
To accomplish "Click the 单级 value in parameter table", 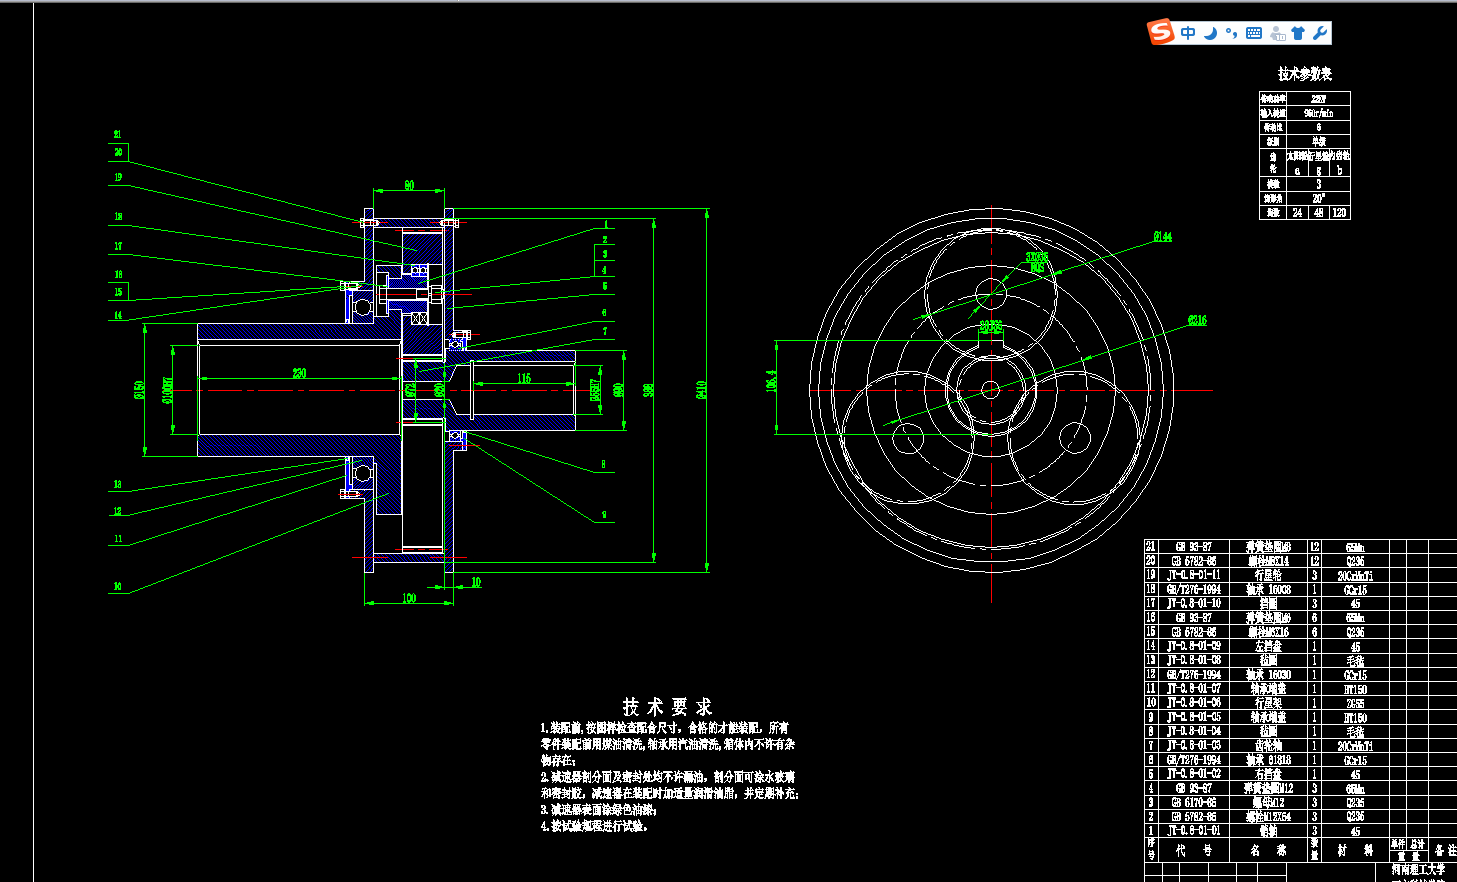I will pos(1318,141).
